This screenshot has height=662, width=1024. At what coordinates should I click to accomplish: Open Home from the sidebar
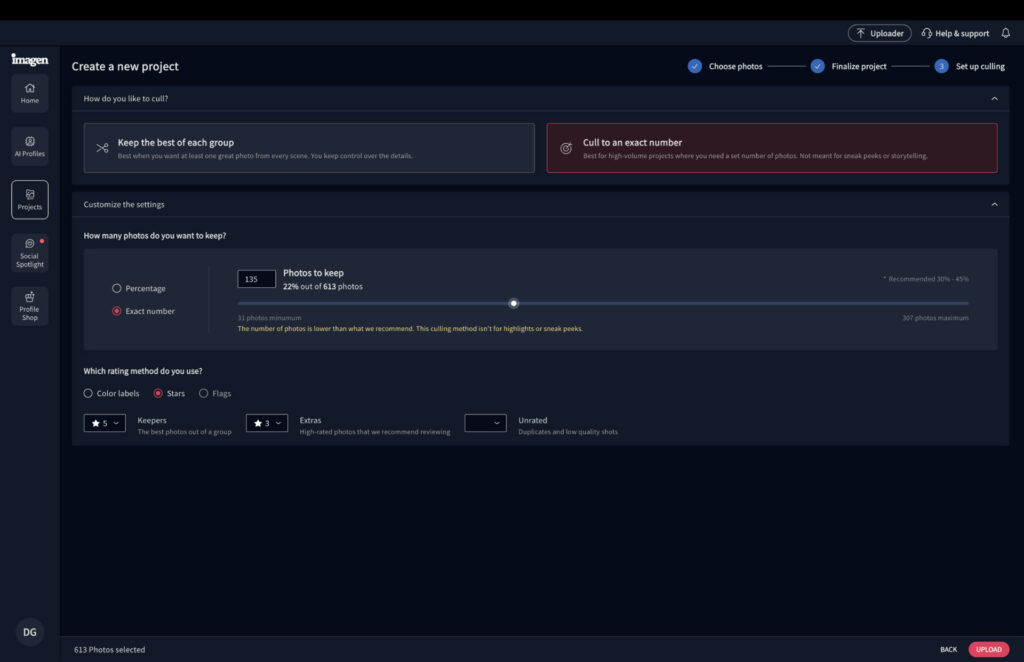pos(30,93)
